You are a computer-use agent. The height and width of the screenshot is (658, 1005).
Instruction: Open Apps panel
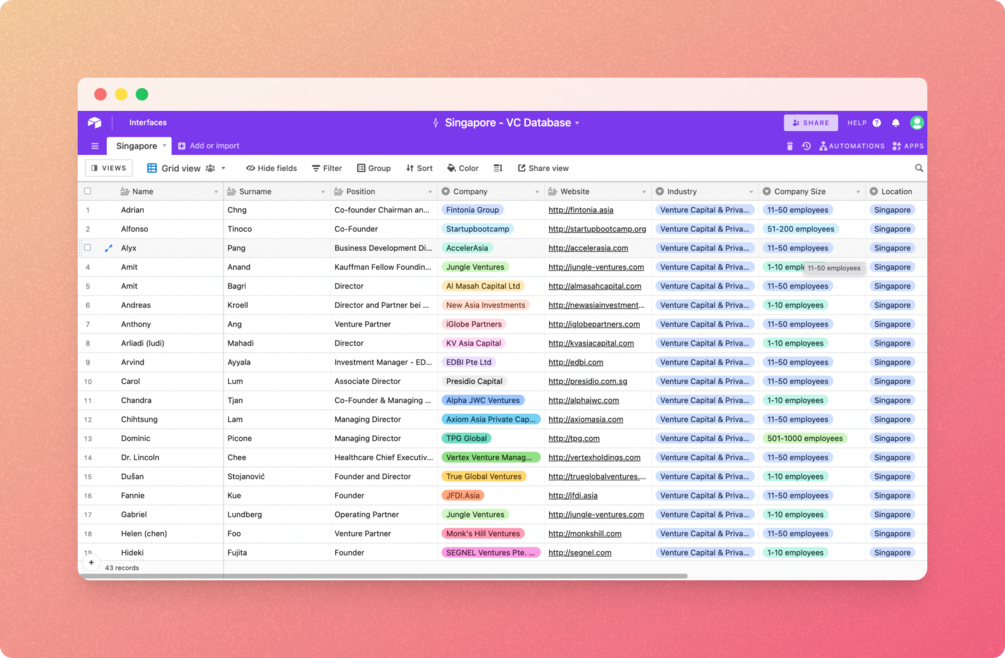(908, 146)
